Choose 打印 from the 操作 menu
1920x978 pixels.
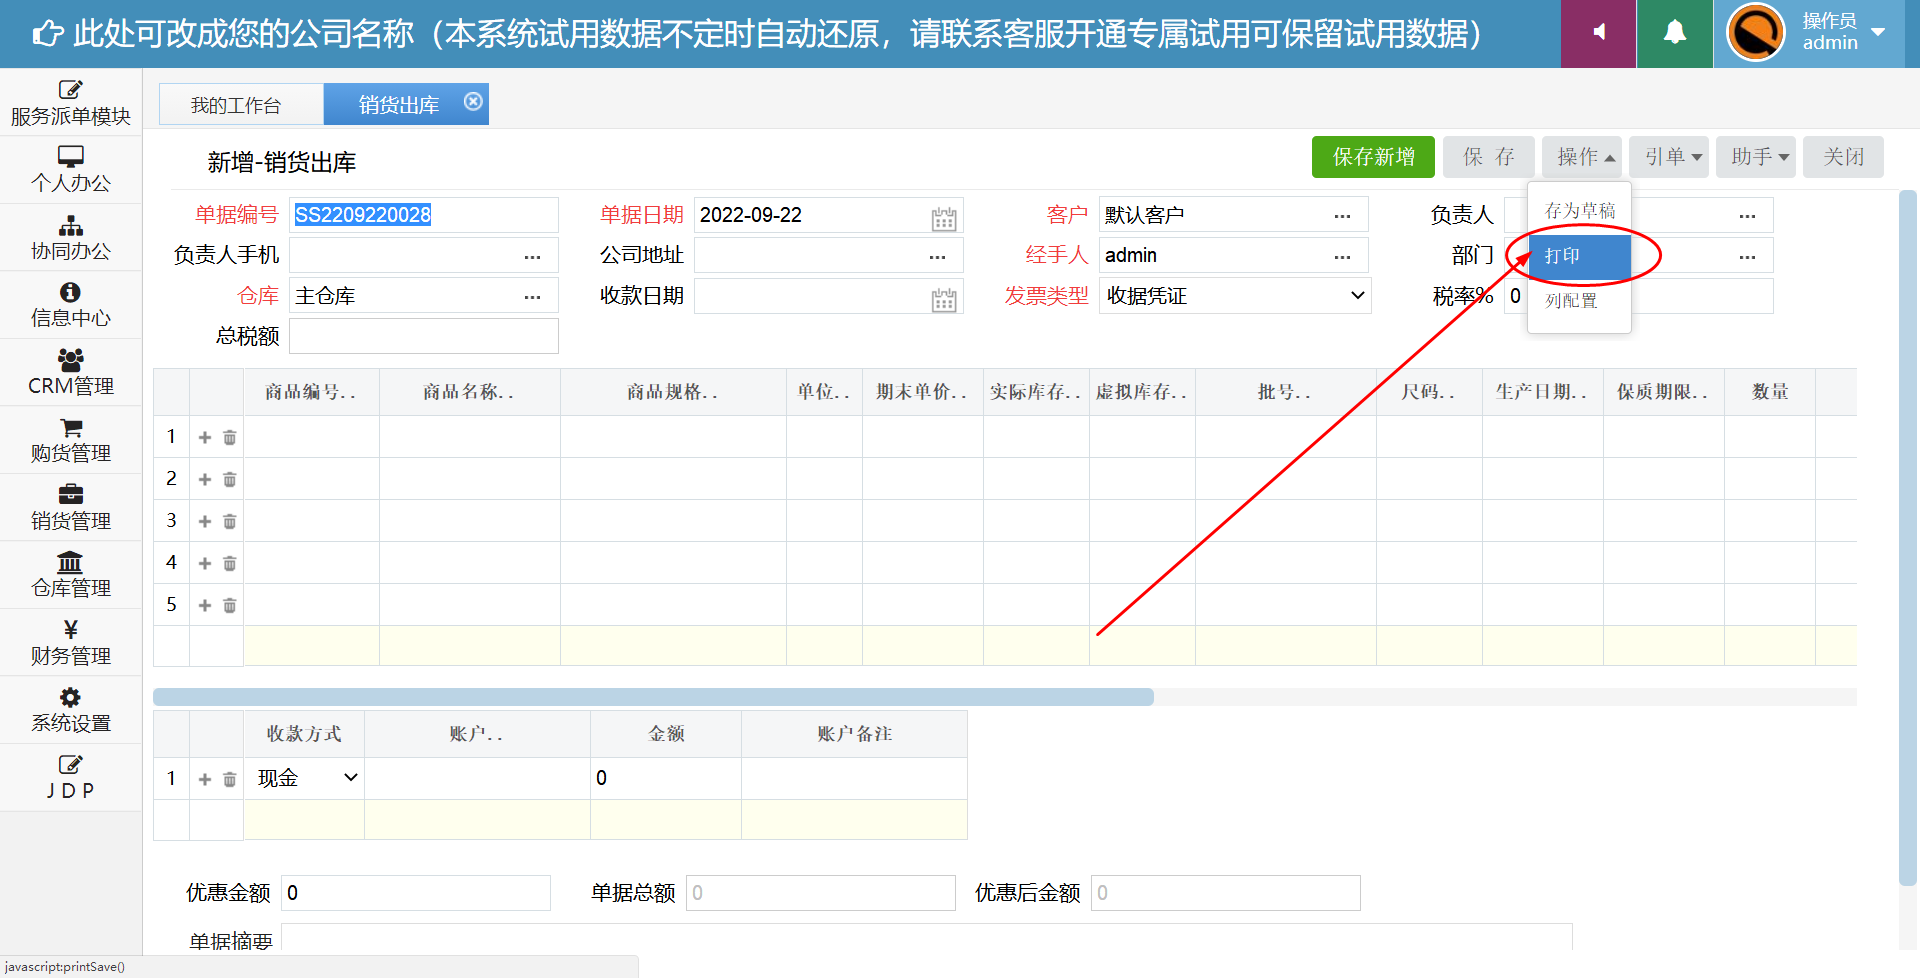coord(1580,256)
